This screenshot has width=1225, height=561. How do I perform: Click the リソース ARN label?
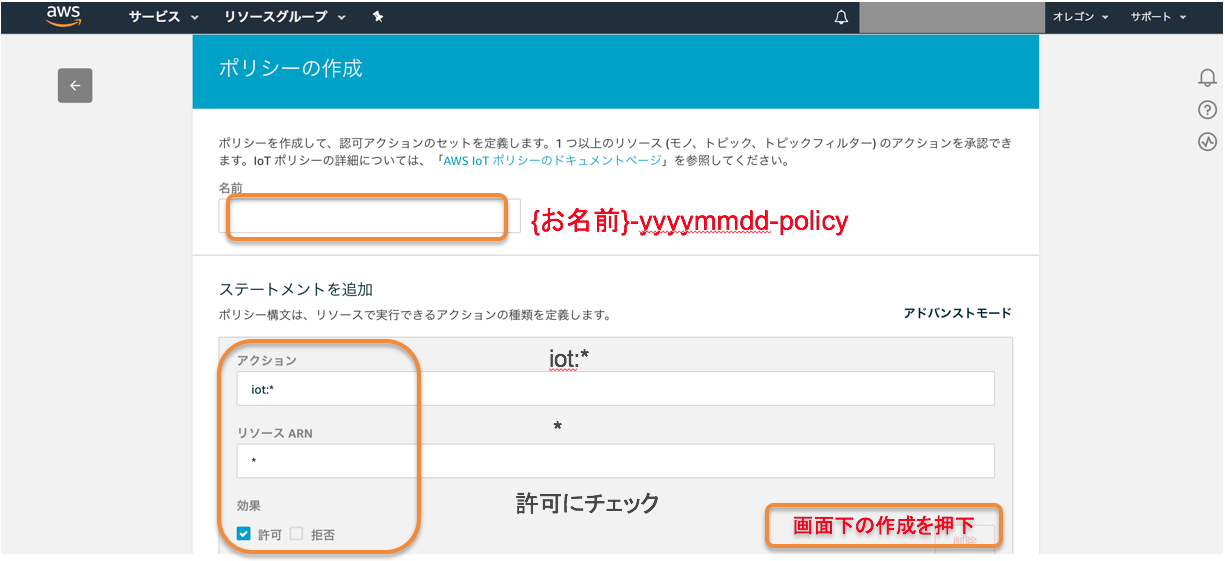click(275, 433)
